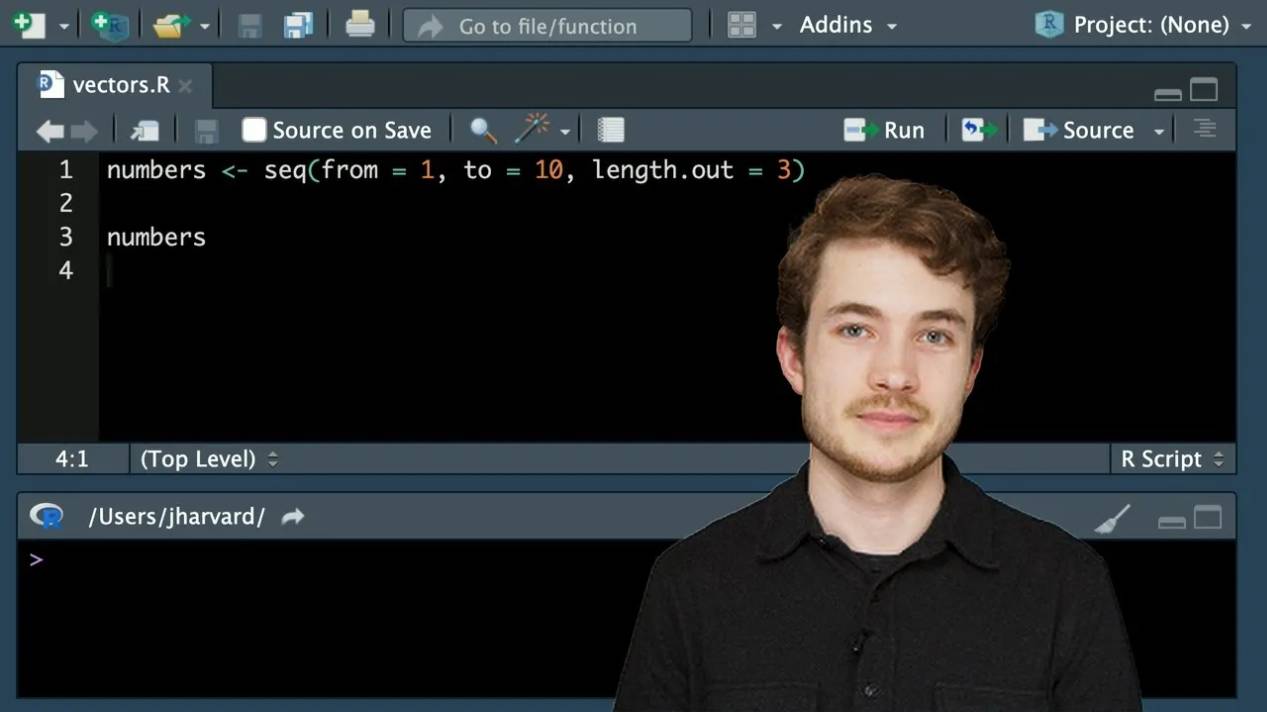Open the Source options dropdown arrow
This screenshot has width=1267, height=712.
[x=1159, y=131]
